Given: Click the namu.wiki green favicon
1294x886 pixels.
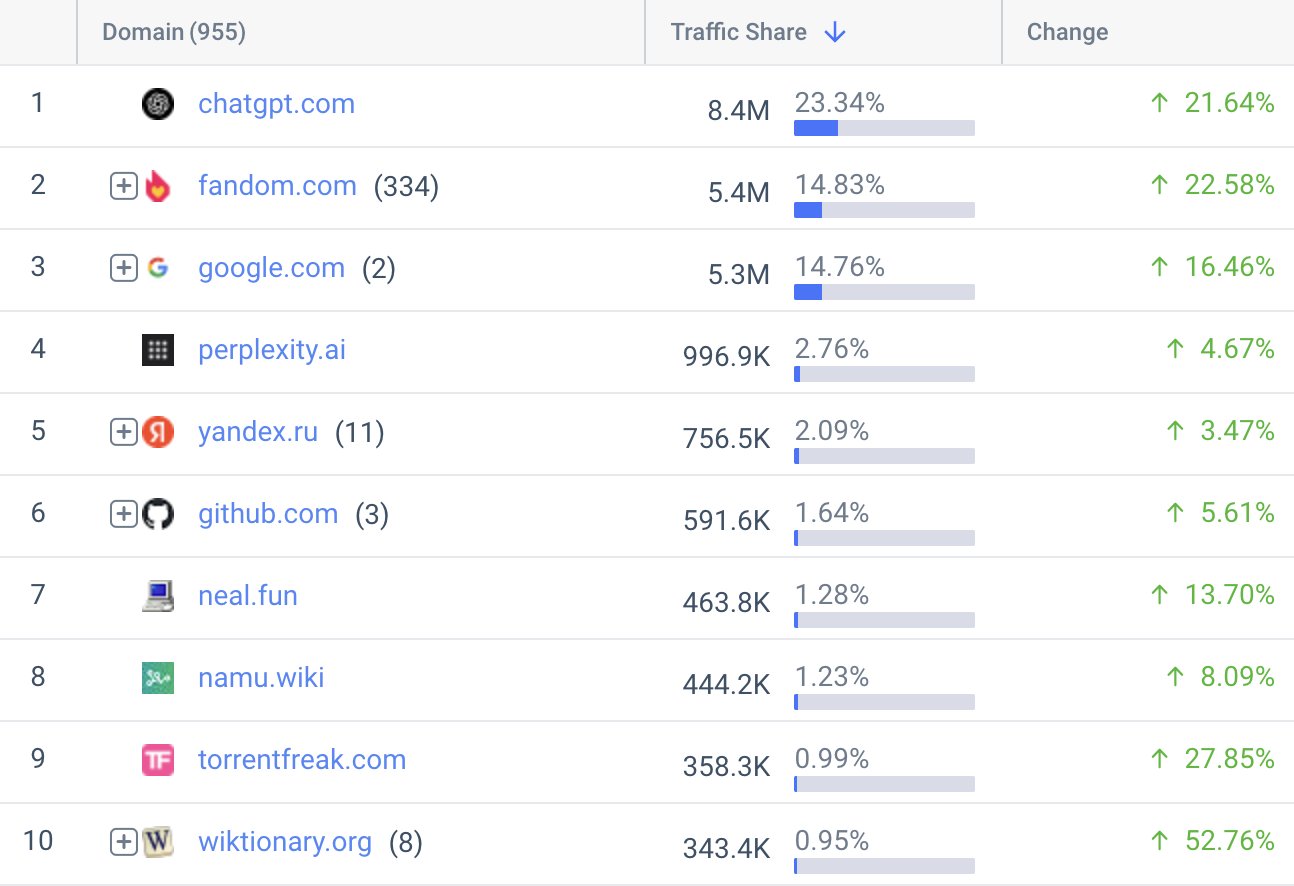Looking at the screenshot, I should [158, 678].
